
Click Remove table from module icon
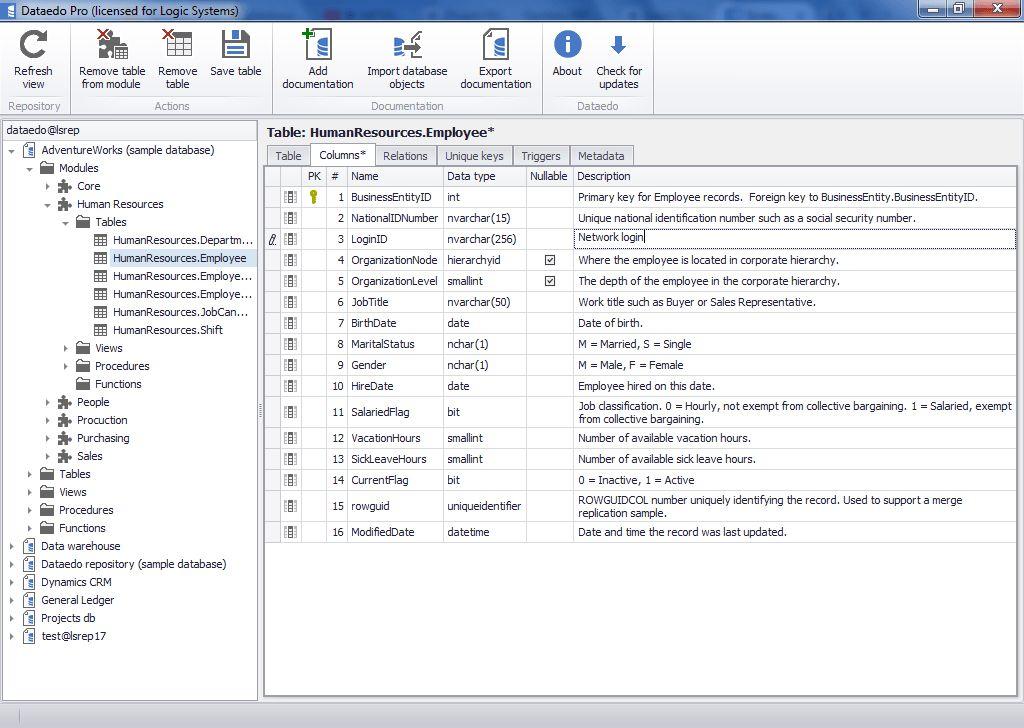point(112,44)
